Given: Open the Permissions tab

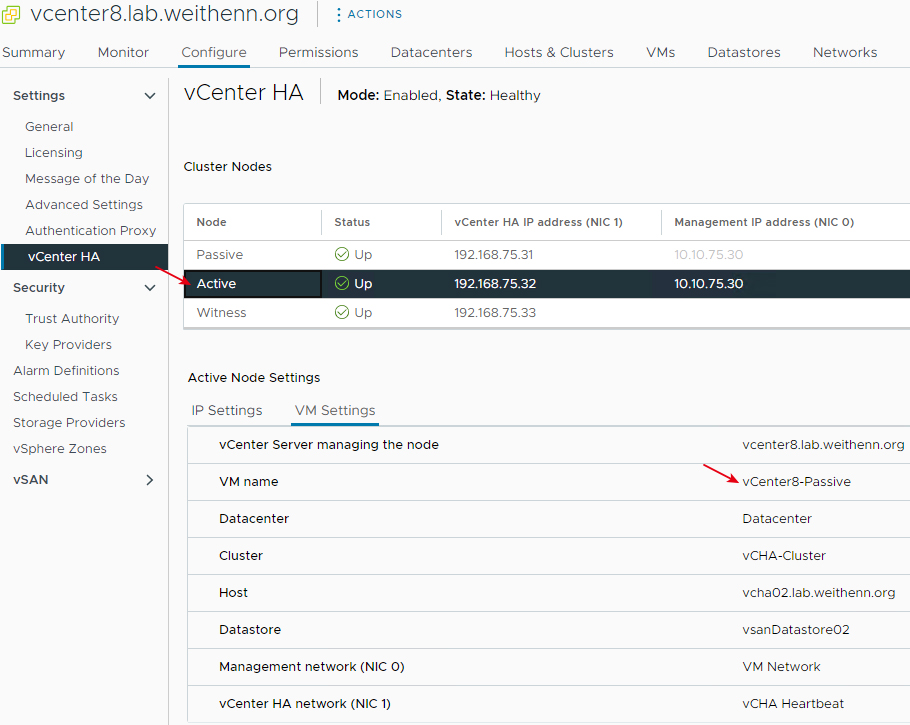Looking at the screenshot, I should 318,52.
